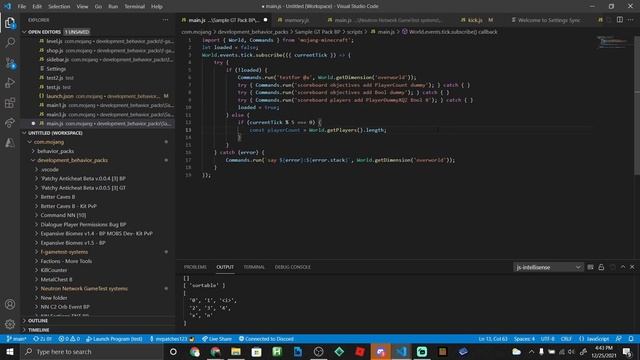Image resolution: width=640 pixels, height=360 pixels.
Task: Open the Live Share view icon
Action: (x=10, y=122)
